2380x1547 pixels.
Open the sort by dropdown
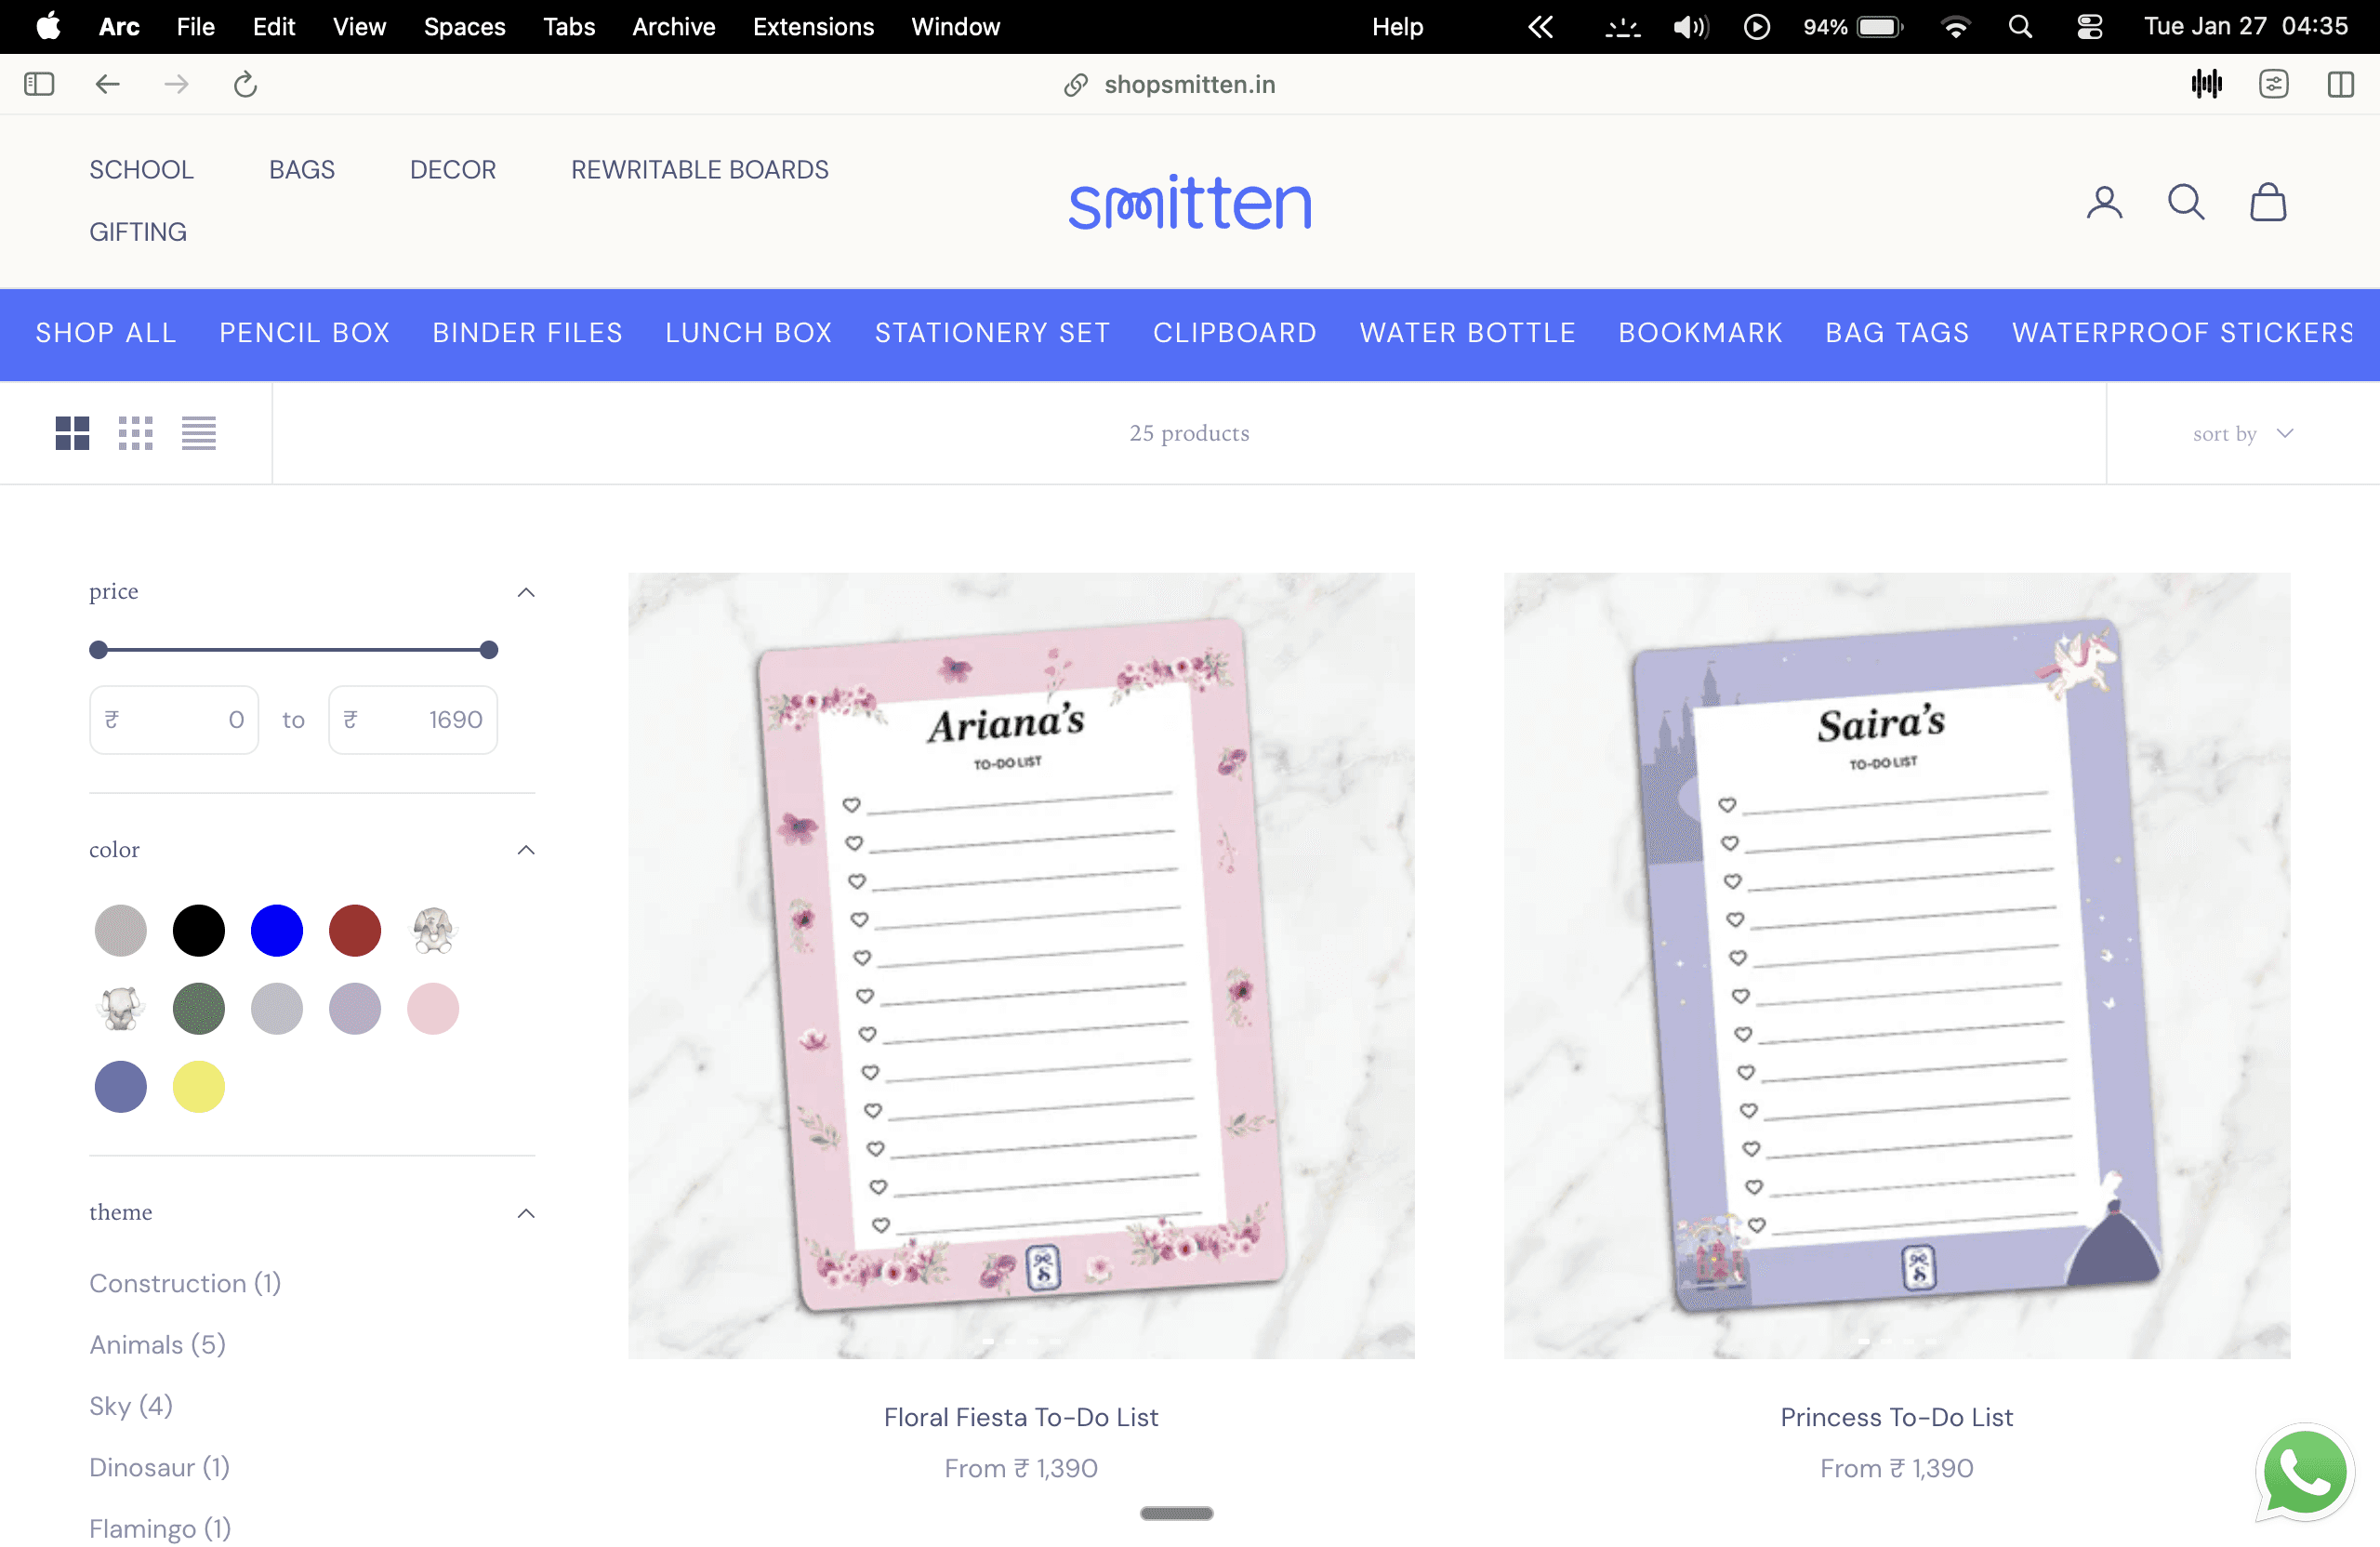click(2241, 433)
